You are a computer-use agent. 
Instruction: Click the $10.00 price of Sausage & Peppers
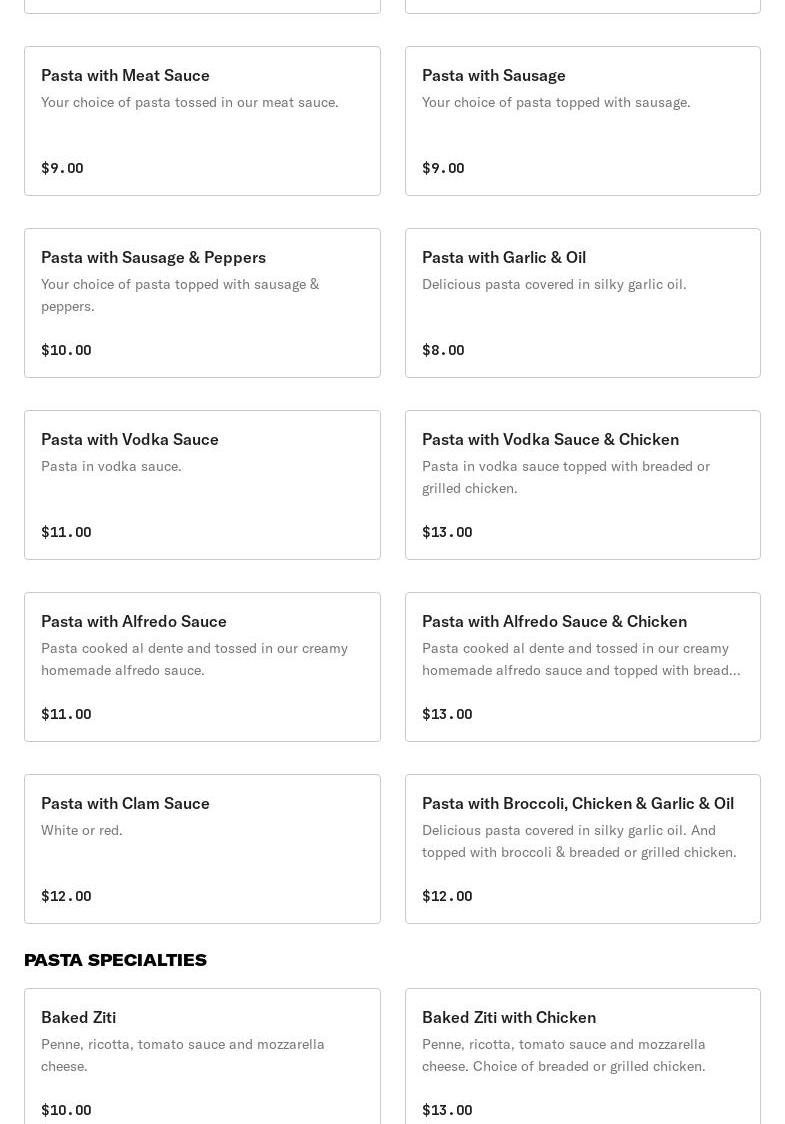click(x=66, y=350)
